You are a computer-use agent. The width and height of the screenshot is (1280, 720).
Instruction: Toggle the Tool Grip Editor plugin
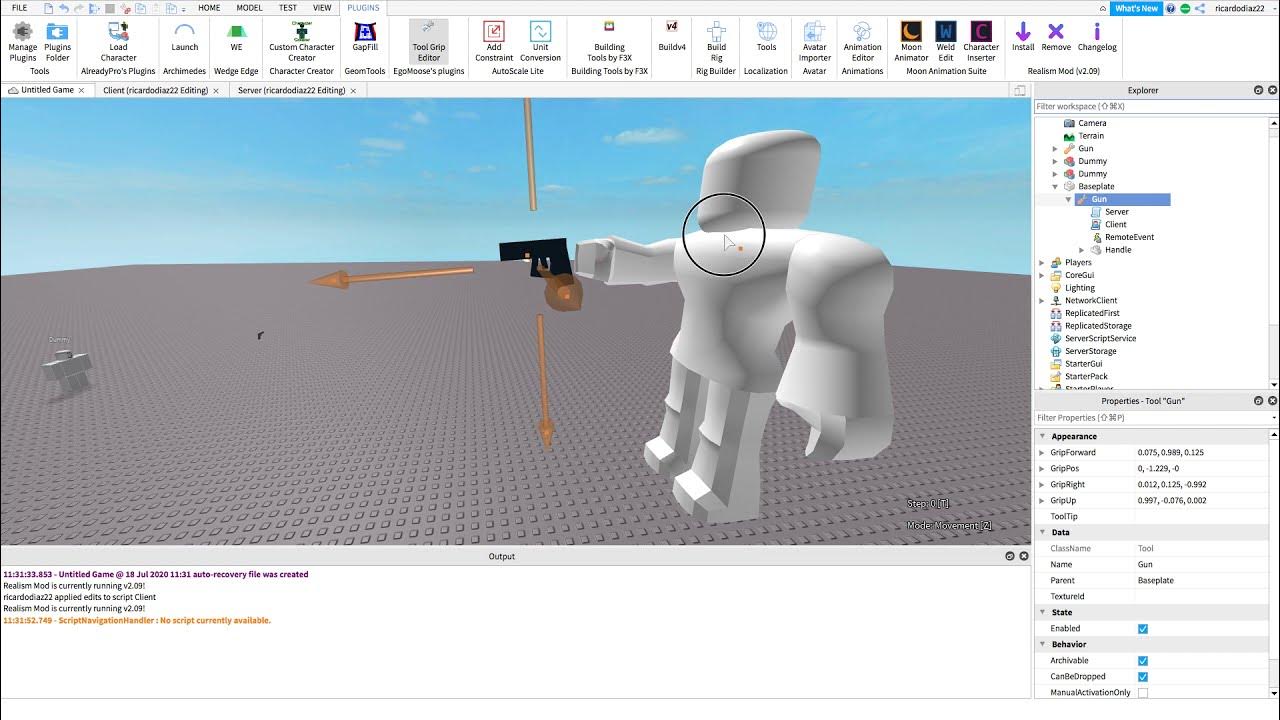pyautogui.click(x=429, y=42)
